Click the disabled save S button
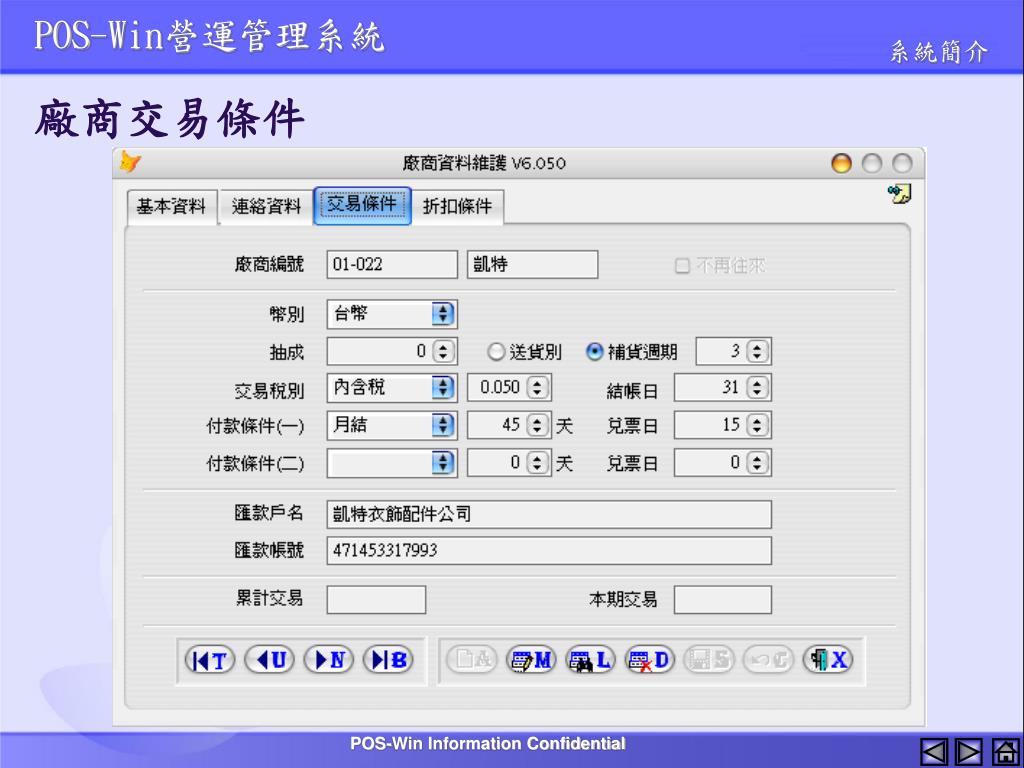This screenshot has height=768, width=1024. (x=709, y=660)
